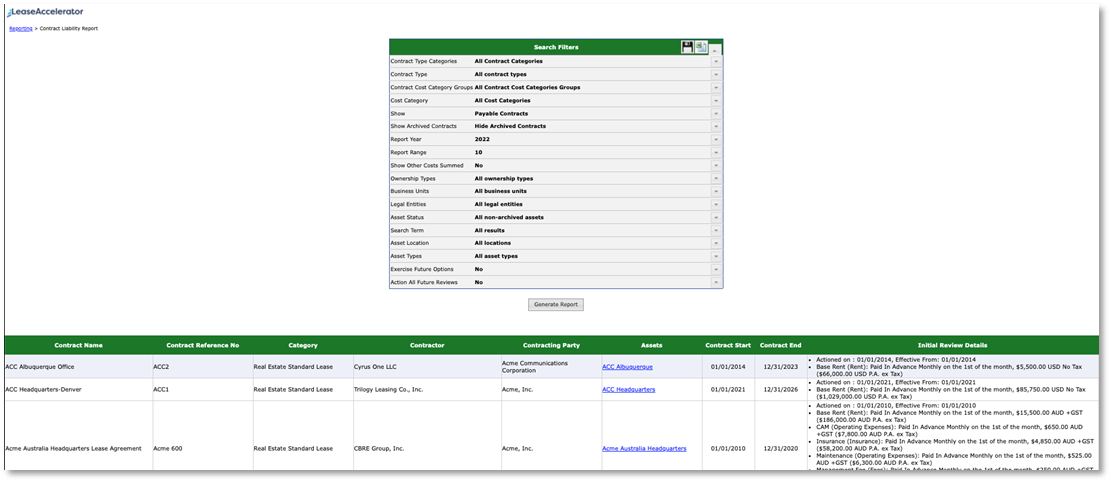Click the Contract Reference No column header

pyautogui.click(x=203, y=345)
